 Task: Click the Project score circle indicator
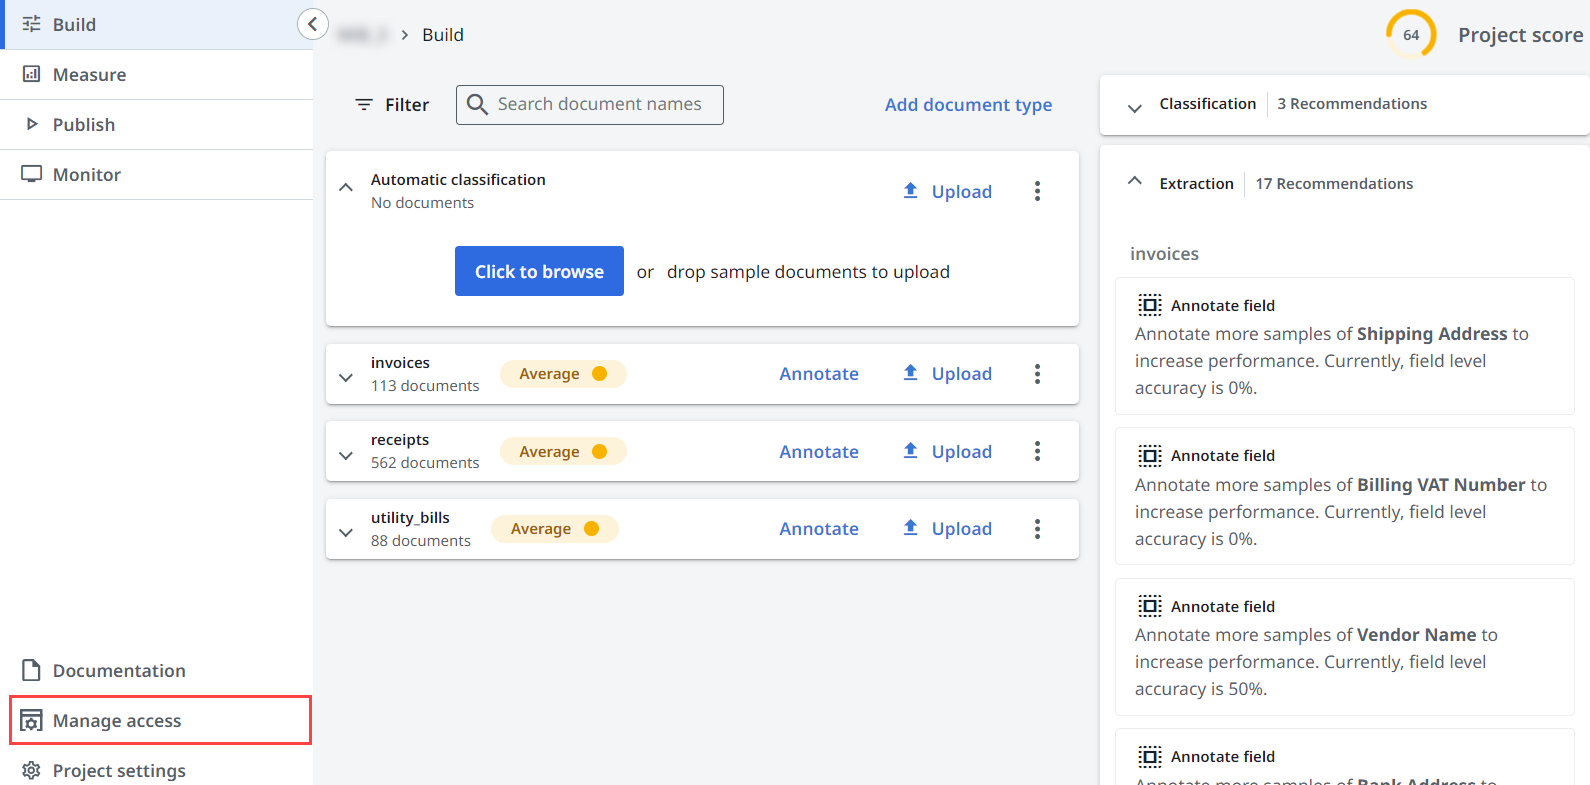coord(1410,35)
